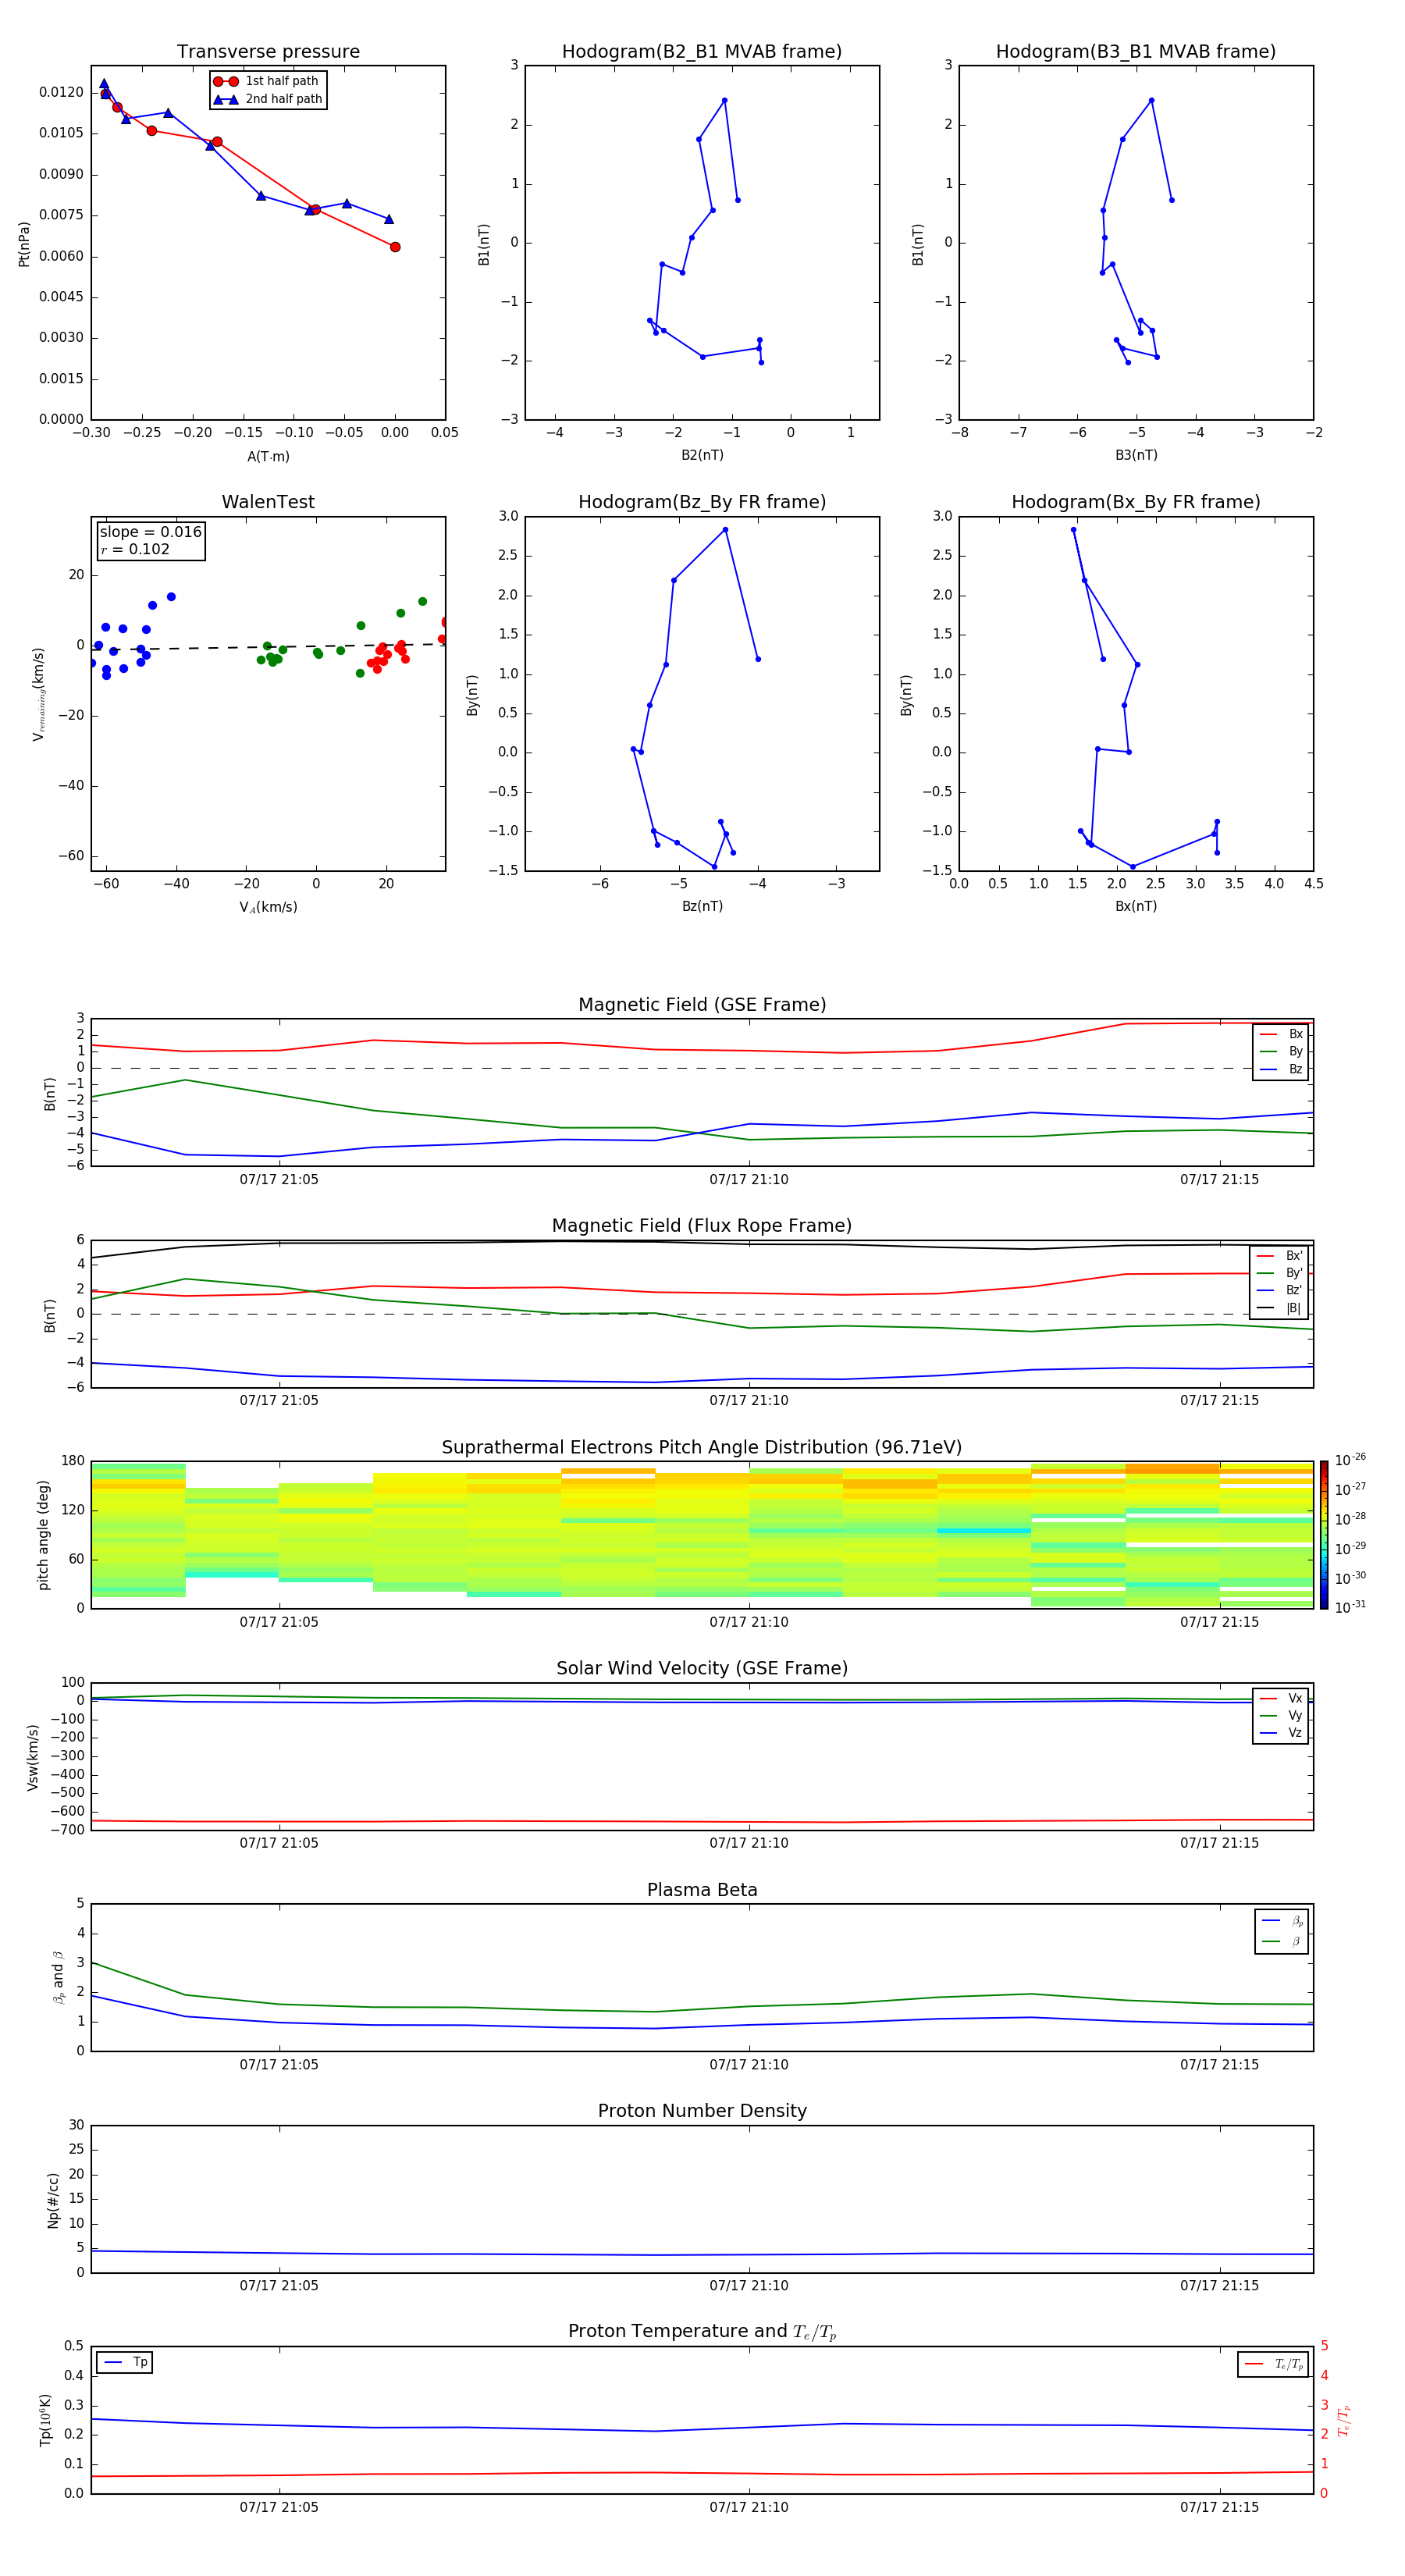The height and width of the screenshot is (2576, 1405).
Task: Click the Tp legend box
Action: (x=124, y=2362)
